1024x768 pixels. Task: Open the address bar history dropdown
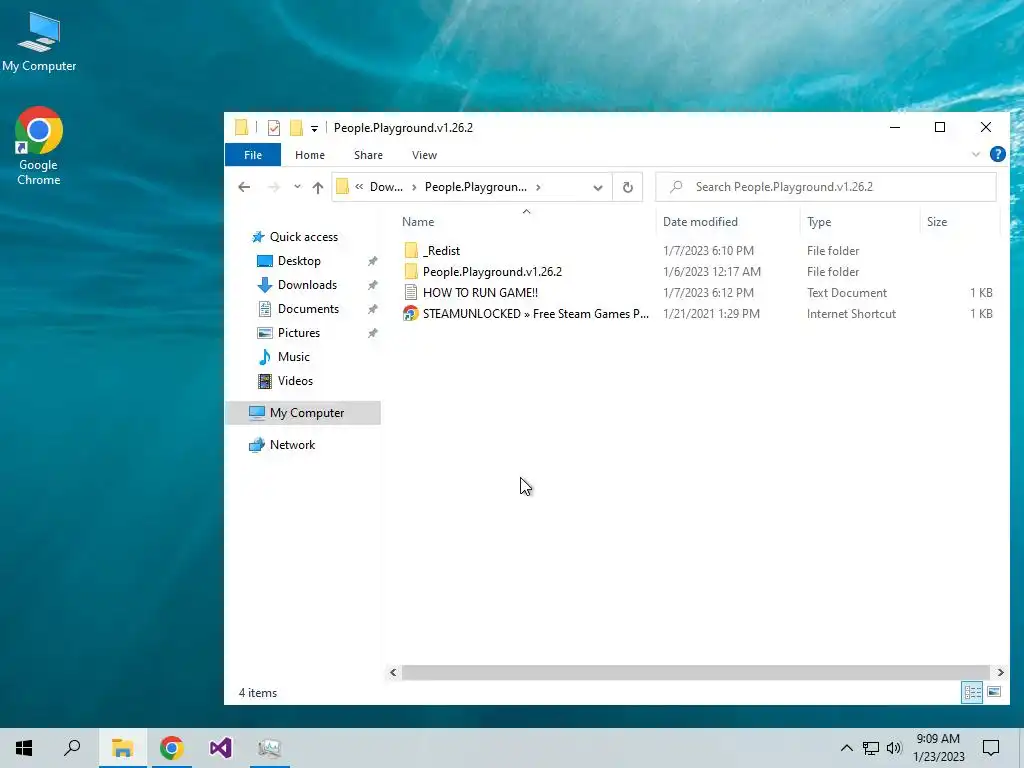(598, 187)
